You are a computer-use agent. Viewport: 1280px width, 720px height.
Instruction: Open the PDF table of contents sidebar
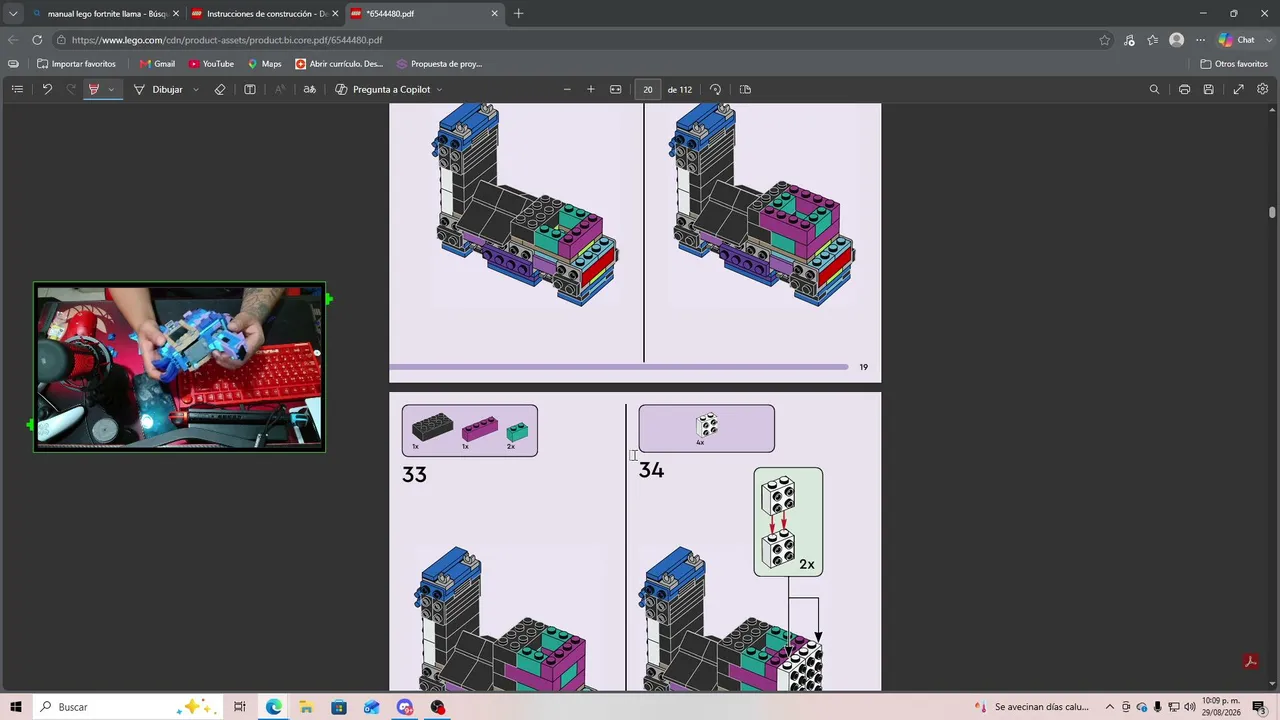click(x=17, y=89)
